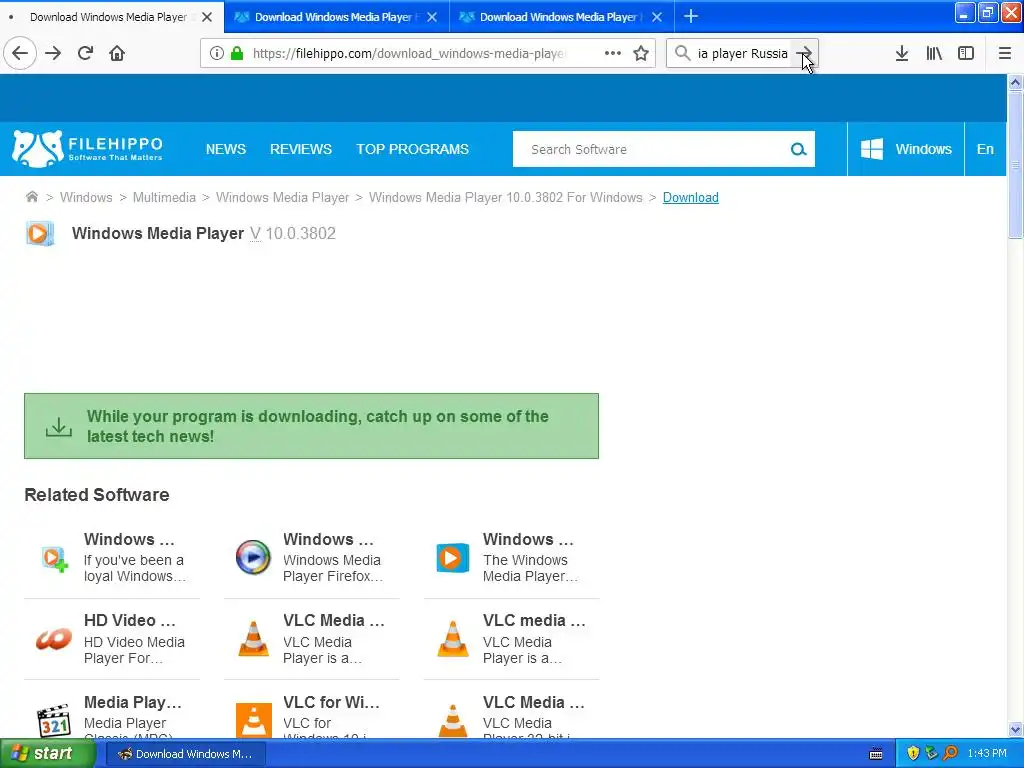This screenshot has width=1024, height=768.
Task: Switch to the second browser tab
Action: [333, 17]
